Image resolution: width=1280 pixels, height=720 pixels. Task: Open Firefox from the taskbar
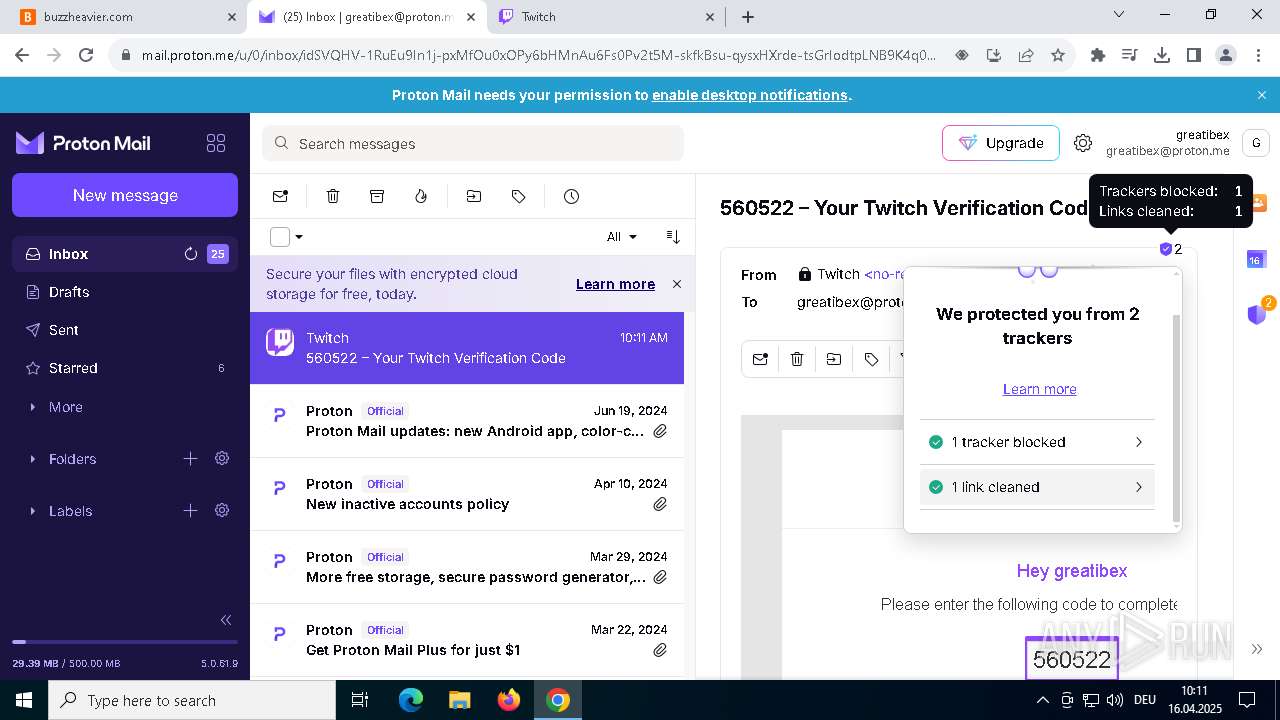click(509, 700)
